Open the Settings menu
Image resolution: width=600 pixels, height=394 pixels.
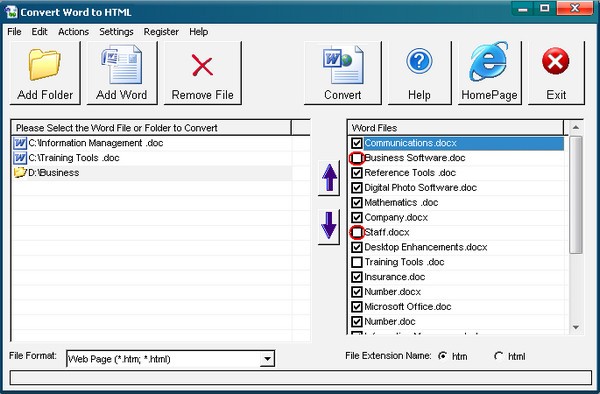[x=116, y=32]
